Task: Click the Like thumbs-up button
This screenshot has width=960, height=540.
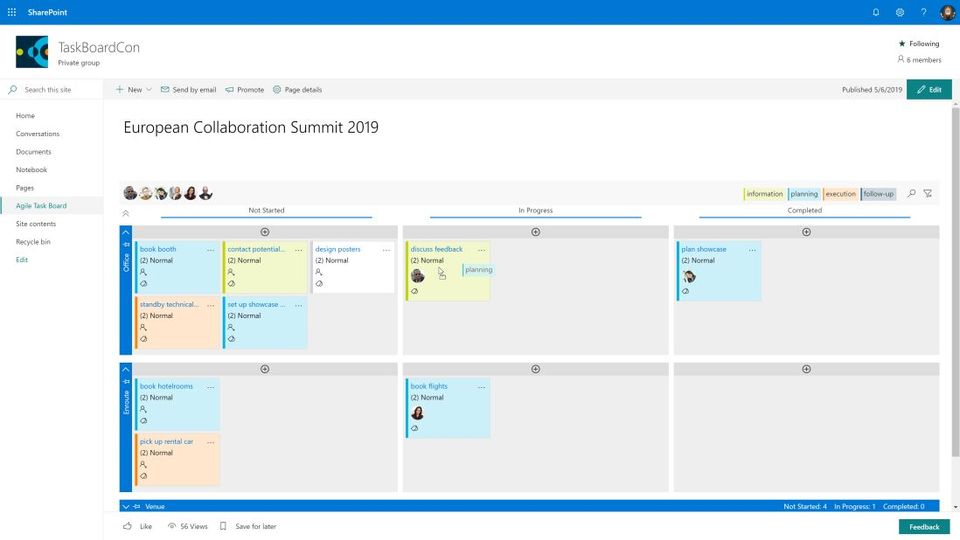Action: tap(138, 527)
